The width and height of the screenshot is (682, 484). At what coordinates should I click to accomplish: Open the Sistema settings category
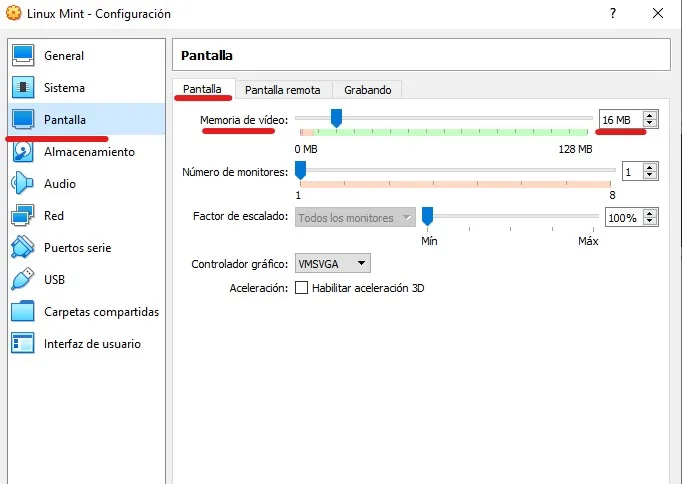tap(64, 87)
